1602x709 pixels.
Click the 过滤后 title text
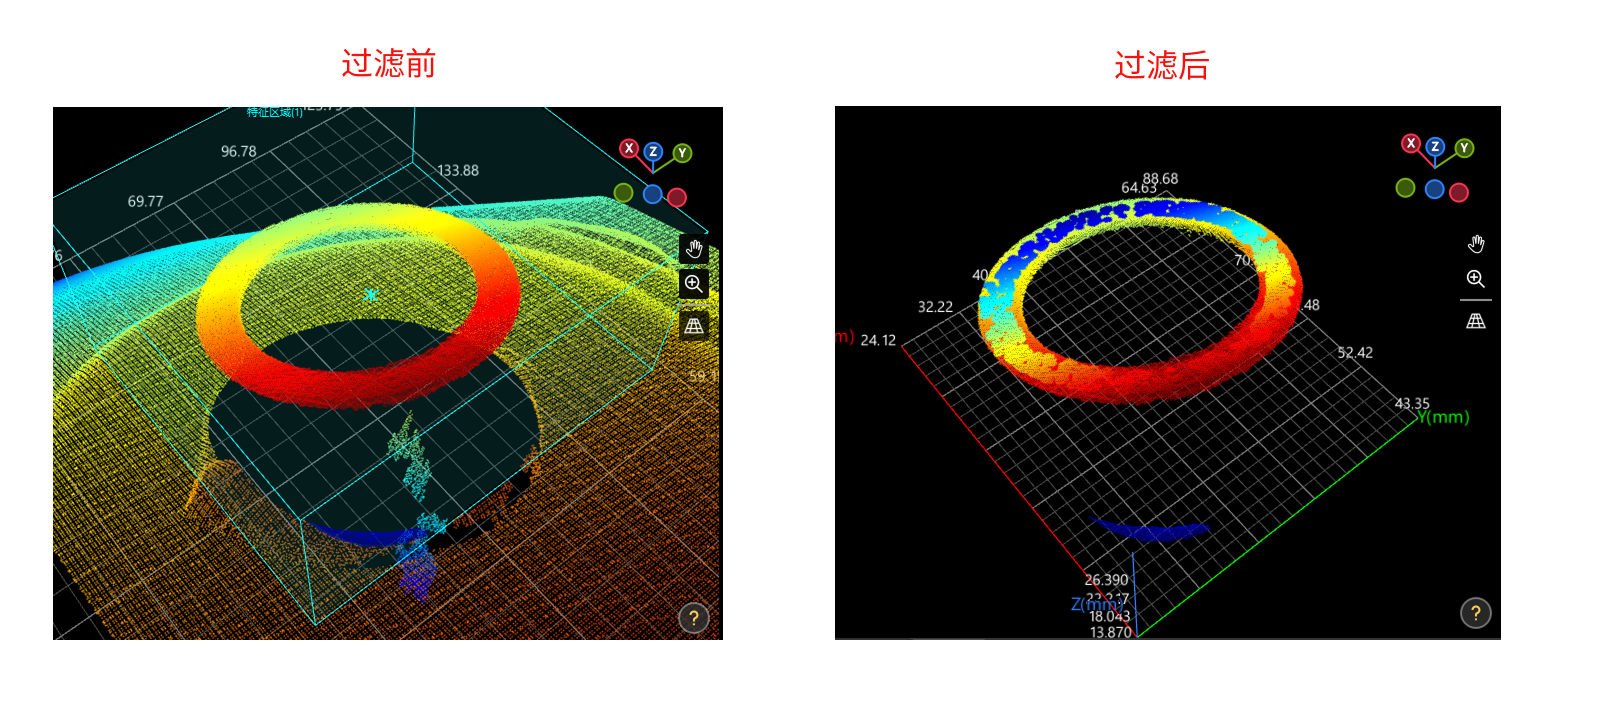1162,66
